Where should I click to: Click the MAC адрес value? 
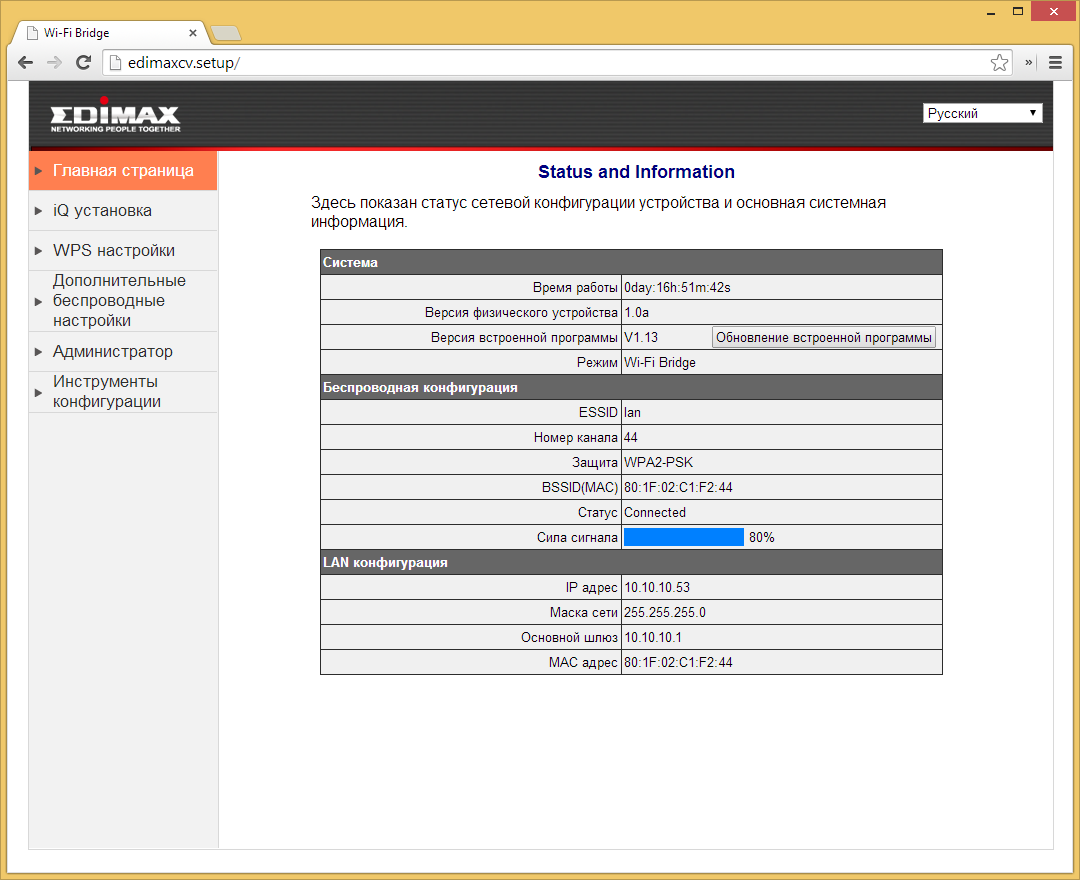point(678,662)
